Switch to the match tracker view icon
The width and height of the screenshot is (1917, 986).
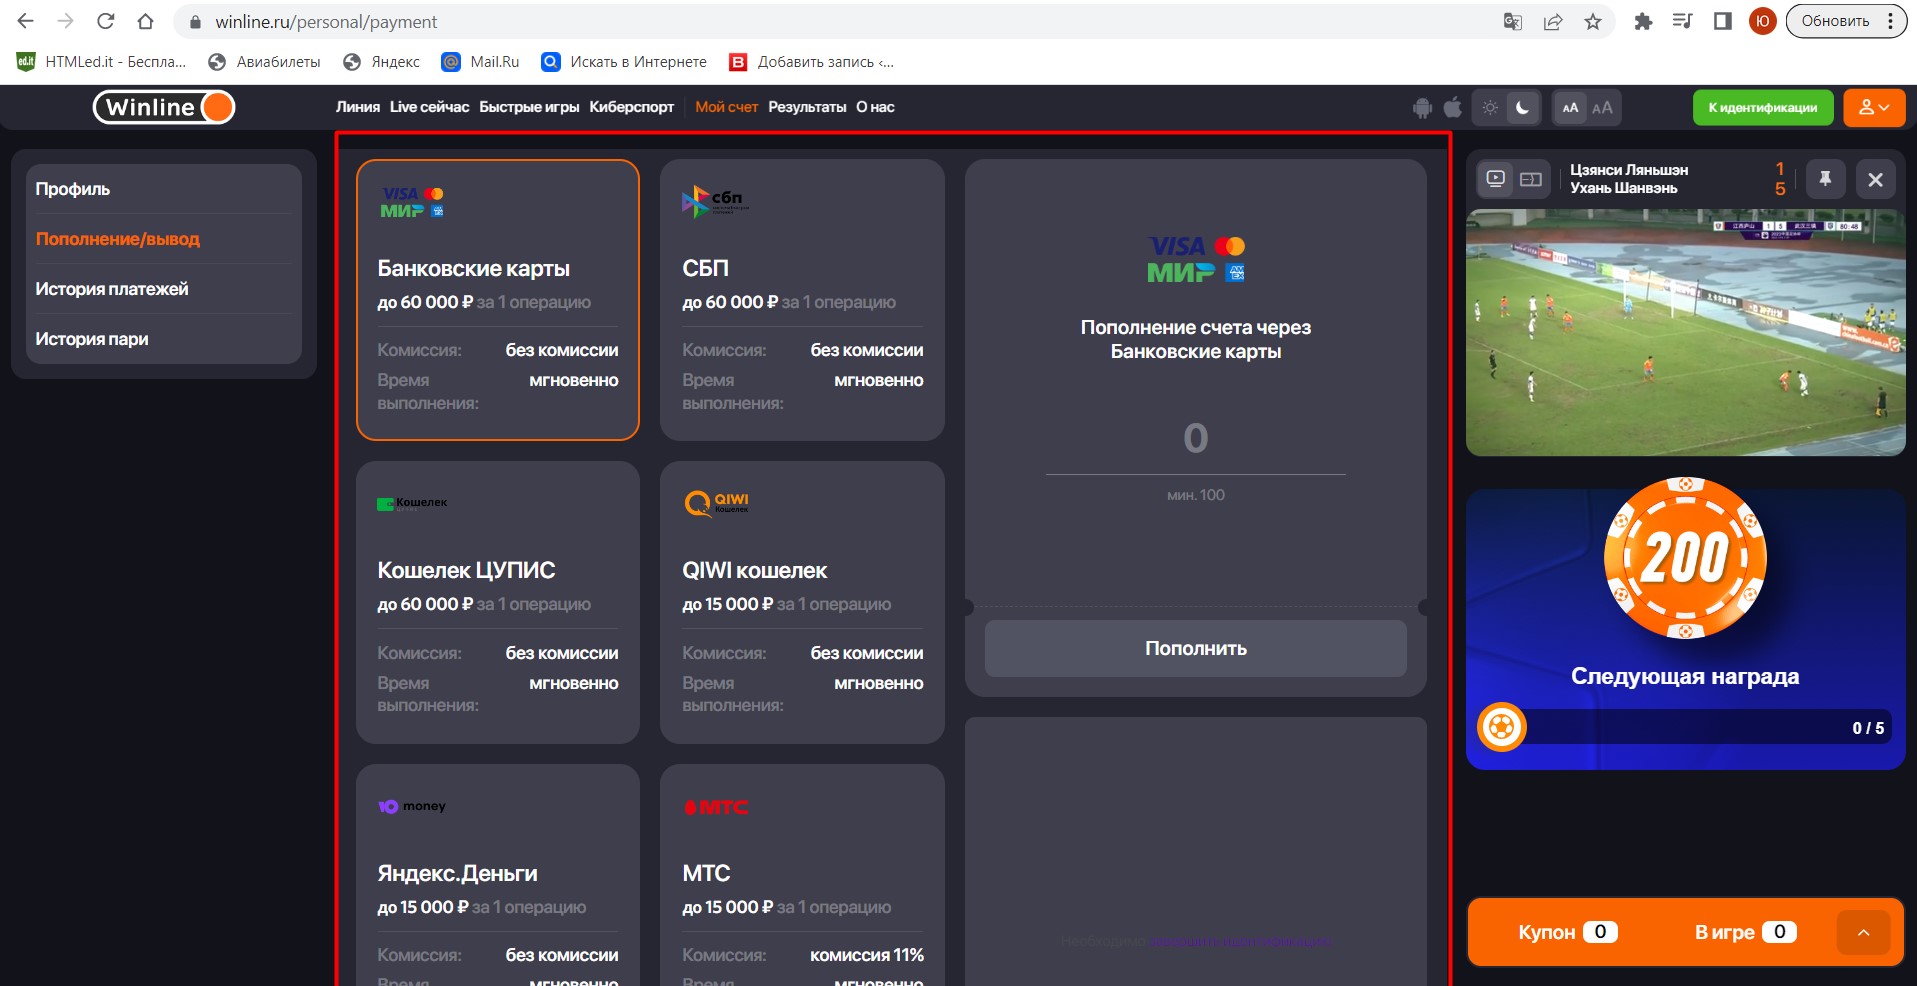[1531, 179]
